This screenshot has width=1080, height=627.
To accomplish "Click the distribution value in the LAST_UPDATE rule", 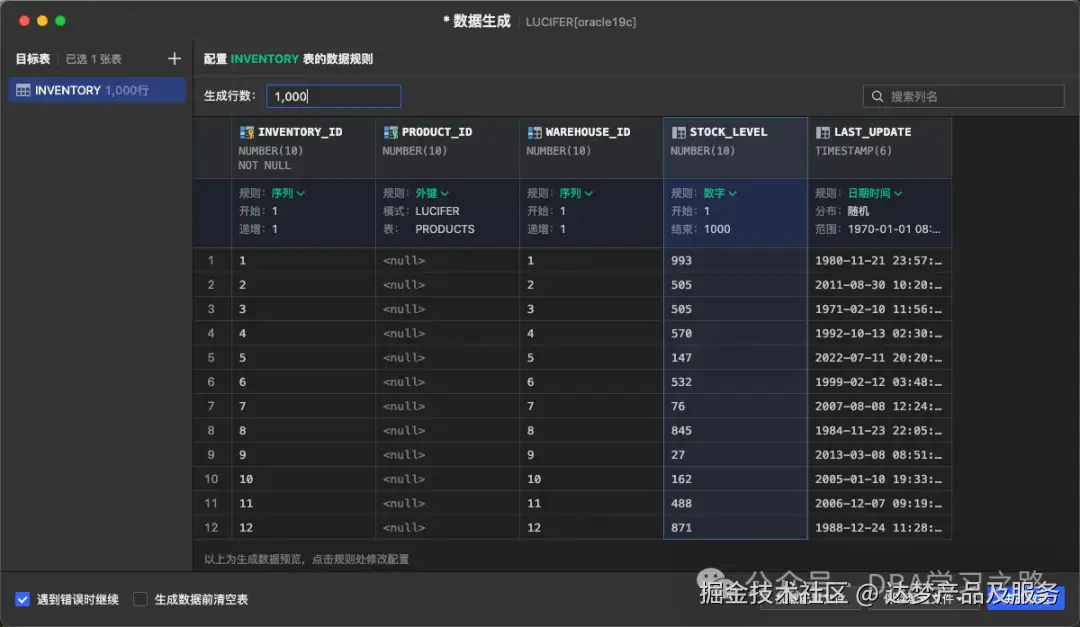I will pos(858,211).
